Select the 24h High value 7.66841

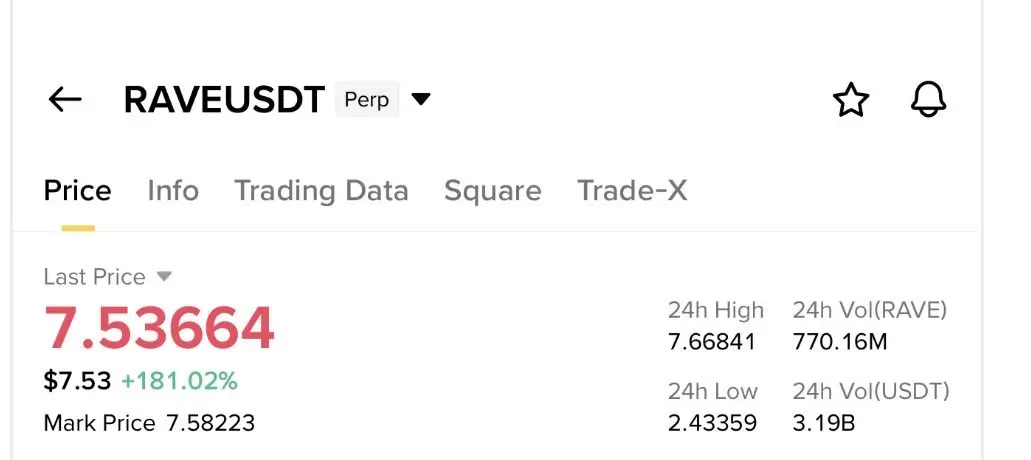pos(712,342)
